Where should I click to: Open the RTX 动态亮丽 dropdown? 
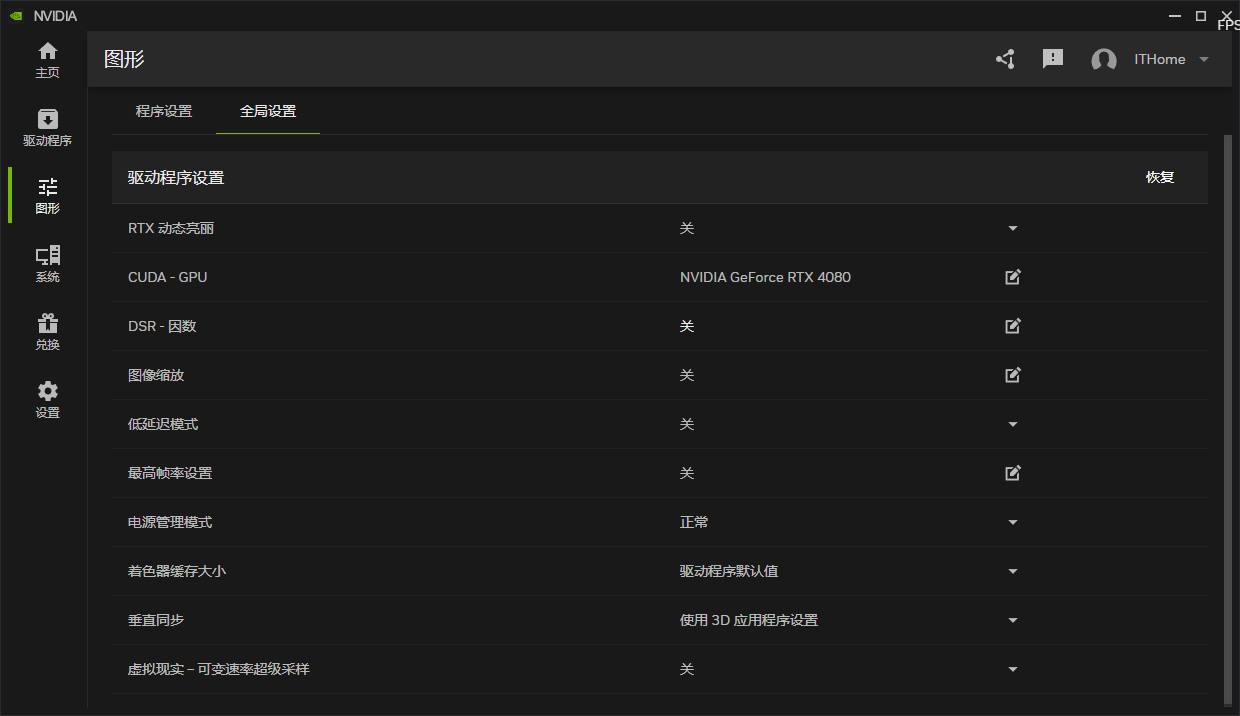click(x=1012, y=228)
